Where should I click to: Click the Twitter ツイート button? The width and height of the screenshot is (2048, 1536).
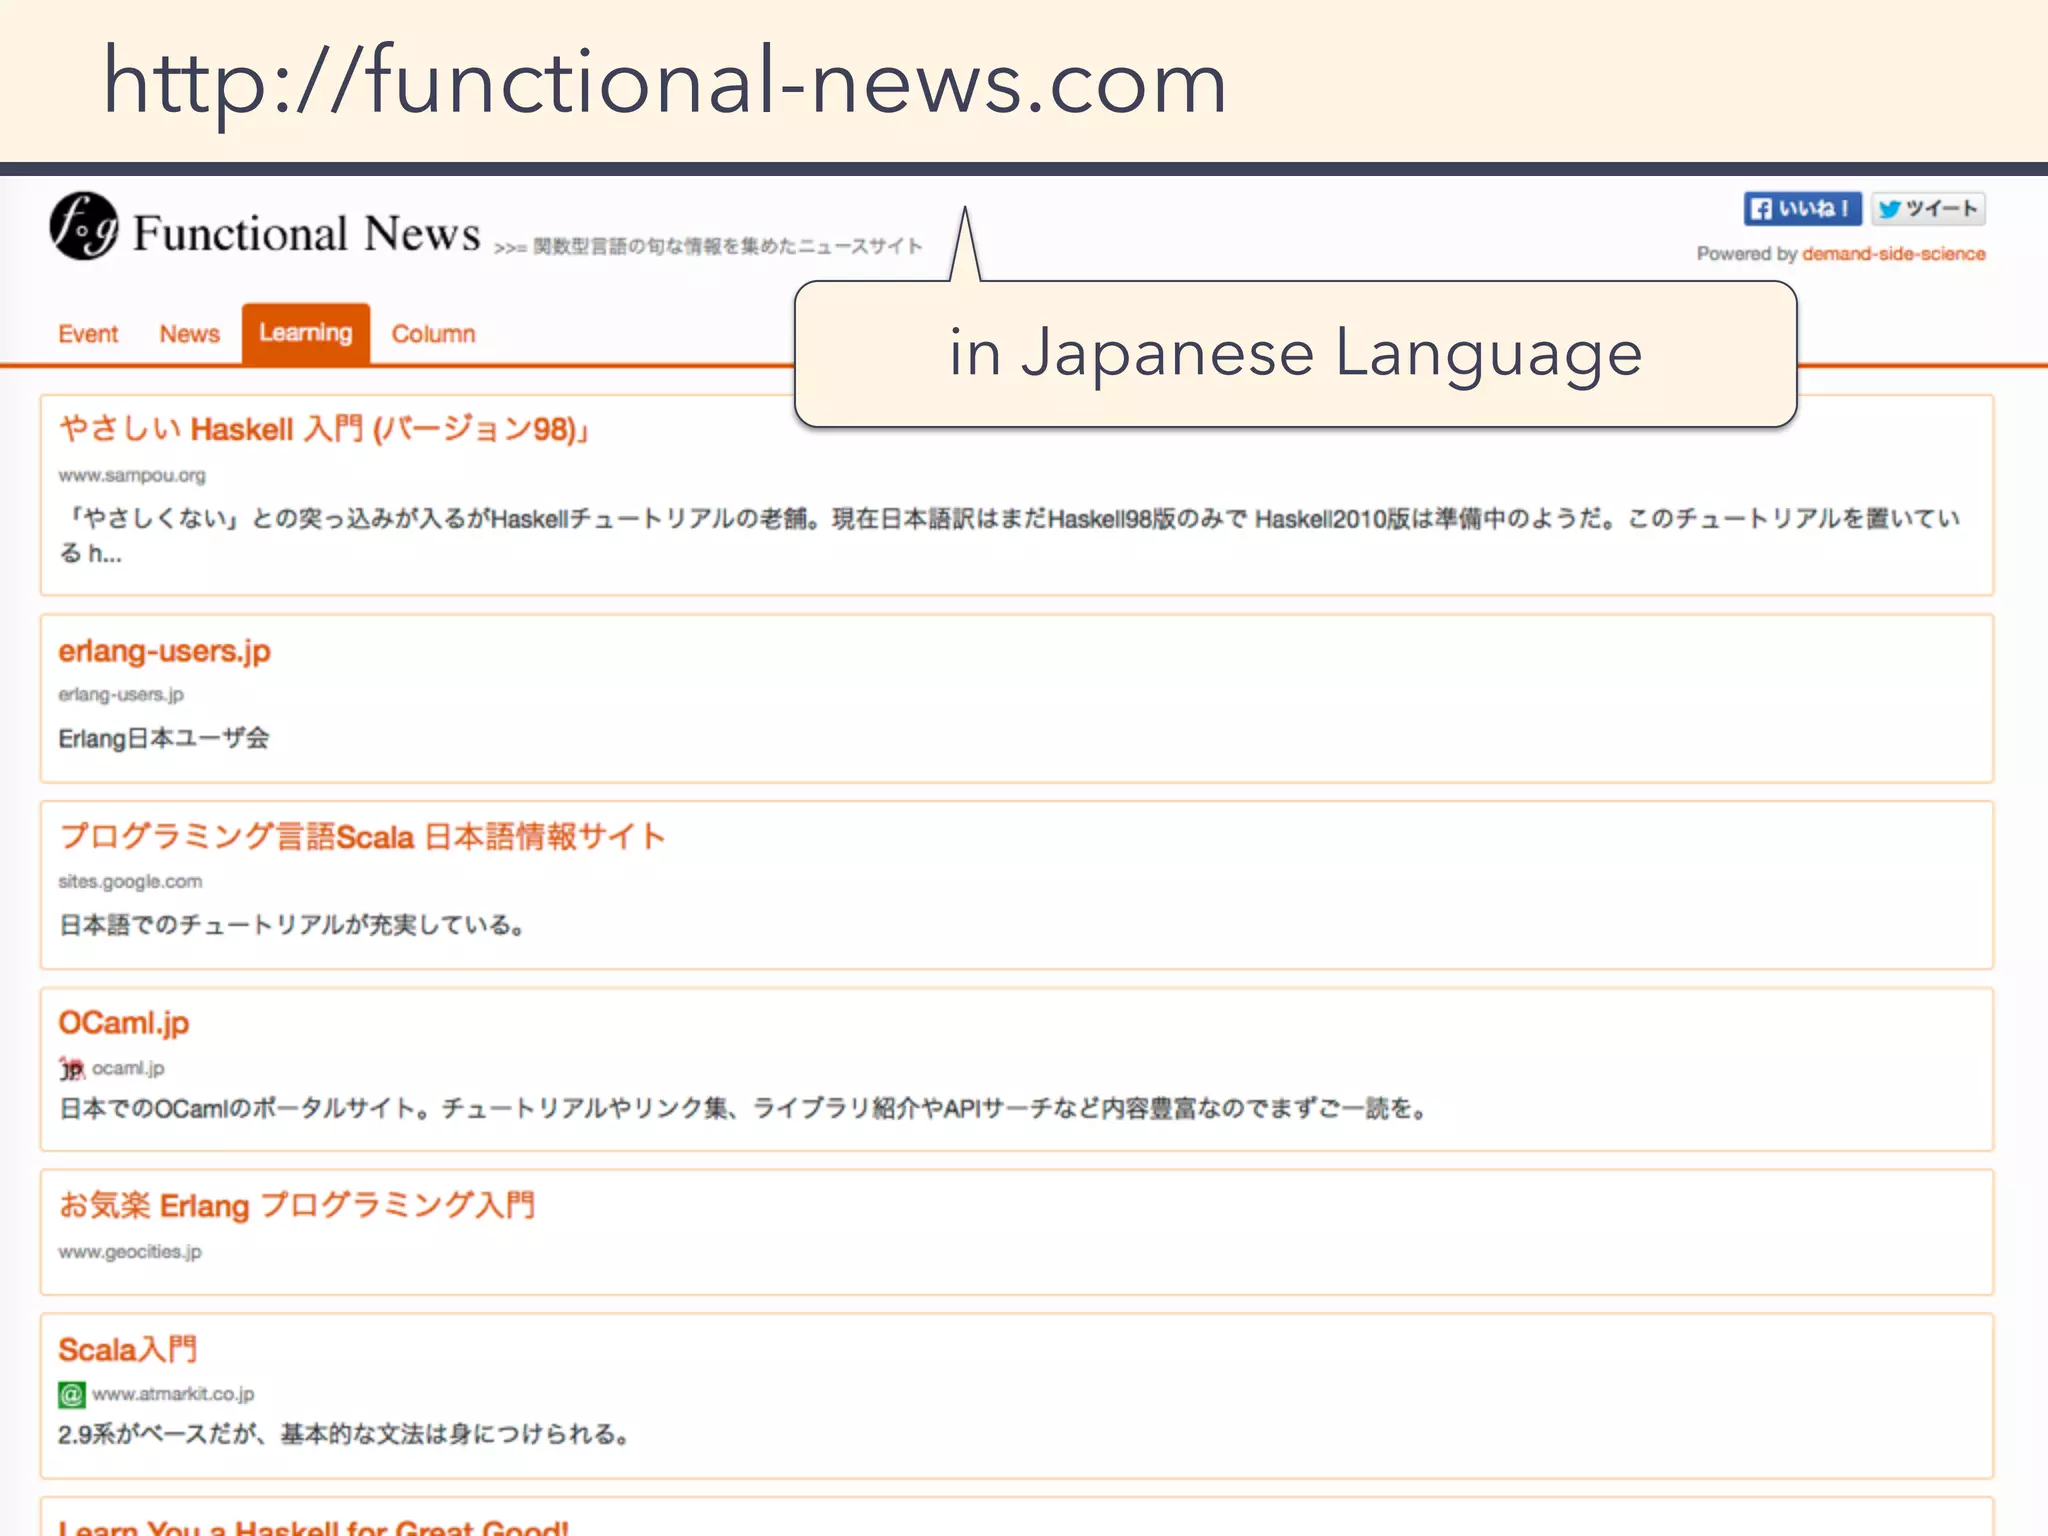tap(1928, 209)
